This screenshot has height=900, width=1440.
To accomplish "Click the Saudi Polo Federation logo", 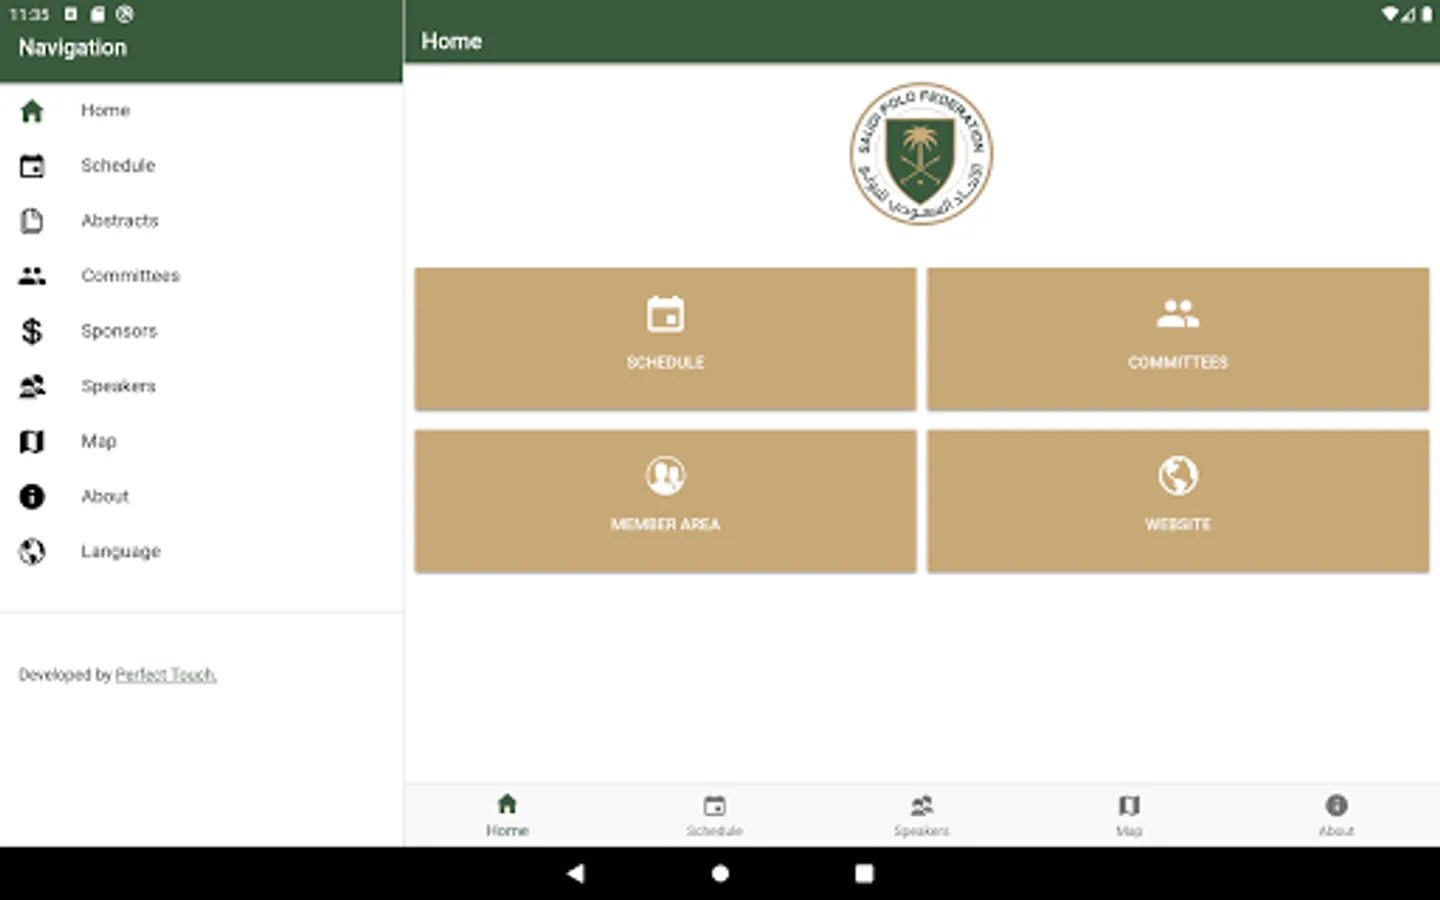I will [x=921, y=154].
